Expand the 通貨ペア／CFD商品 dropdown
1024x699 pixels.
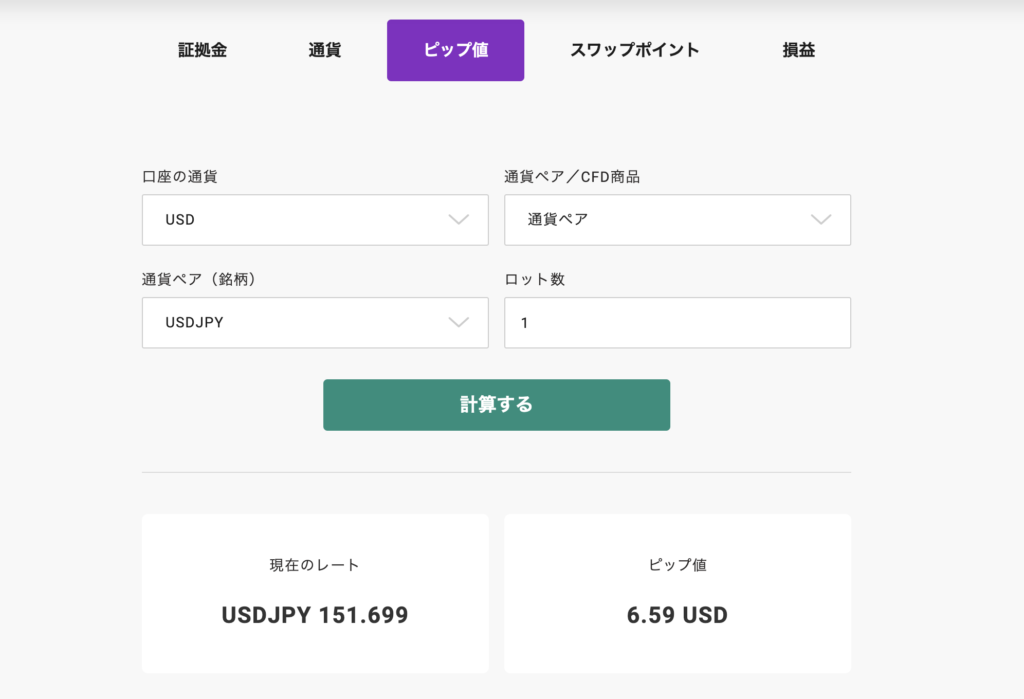click(x=677, y=219)
